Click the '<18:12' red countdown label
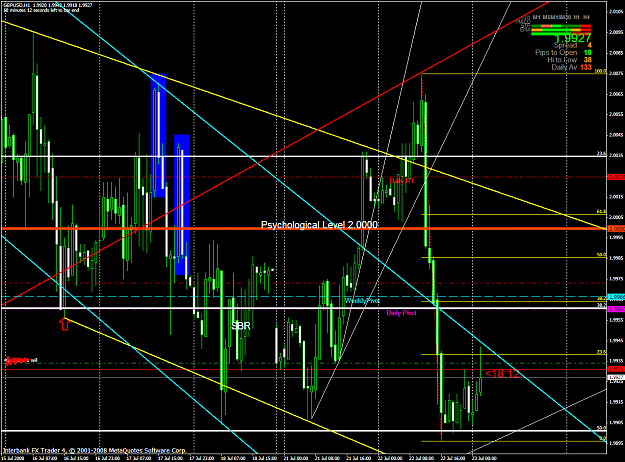The width and height of the screenshot is (625, 462). [x=502, y=374]
